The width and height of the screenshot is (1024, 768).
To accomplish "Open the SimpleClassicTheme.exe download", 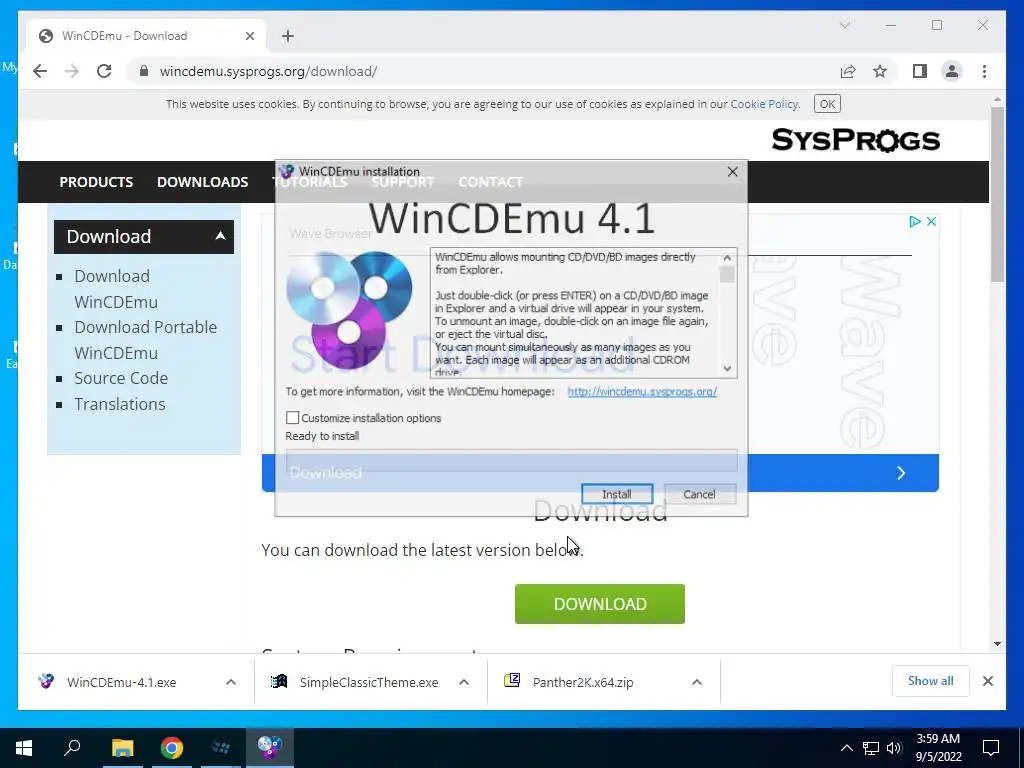I will (355, 682).
